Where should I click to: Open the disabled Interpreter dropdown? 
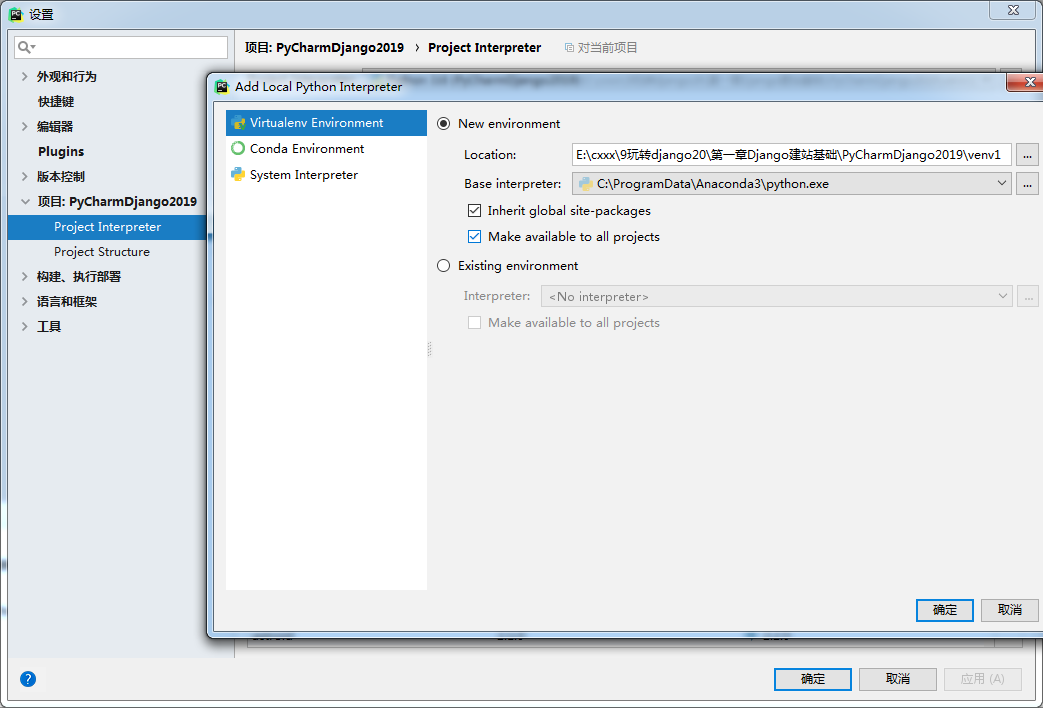[777, 296]
